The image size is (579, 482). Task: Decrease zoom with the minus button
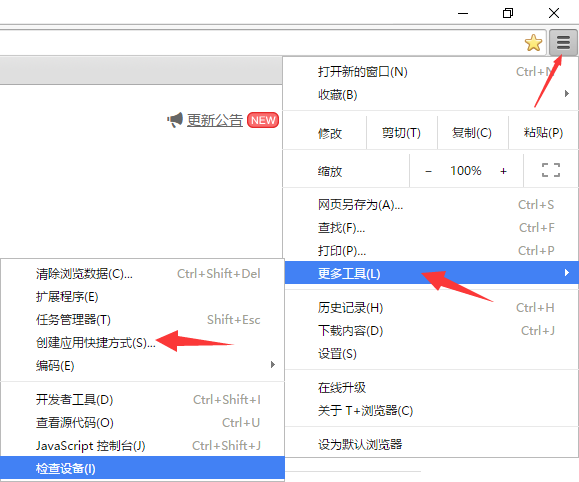coord(428,171)
